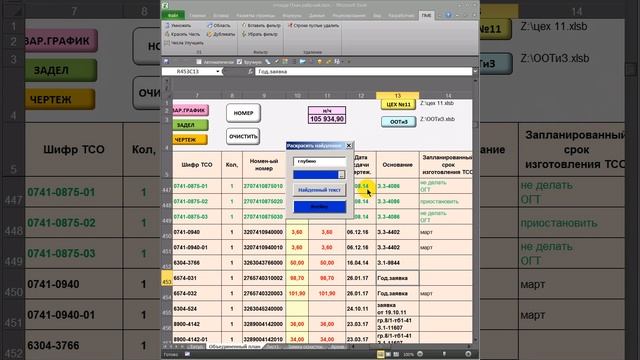Close the Раскрасить найденное dialog
Viewport: 640px width, 360px height.
point(349,145)
